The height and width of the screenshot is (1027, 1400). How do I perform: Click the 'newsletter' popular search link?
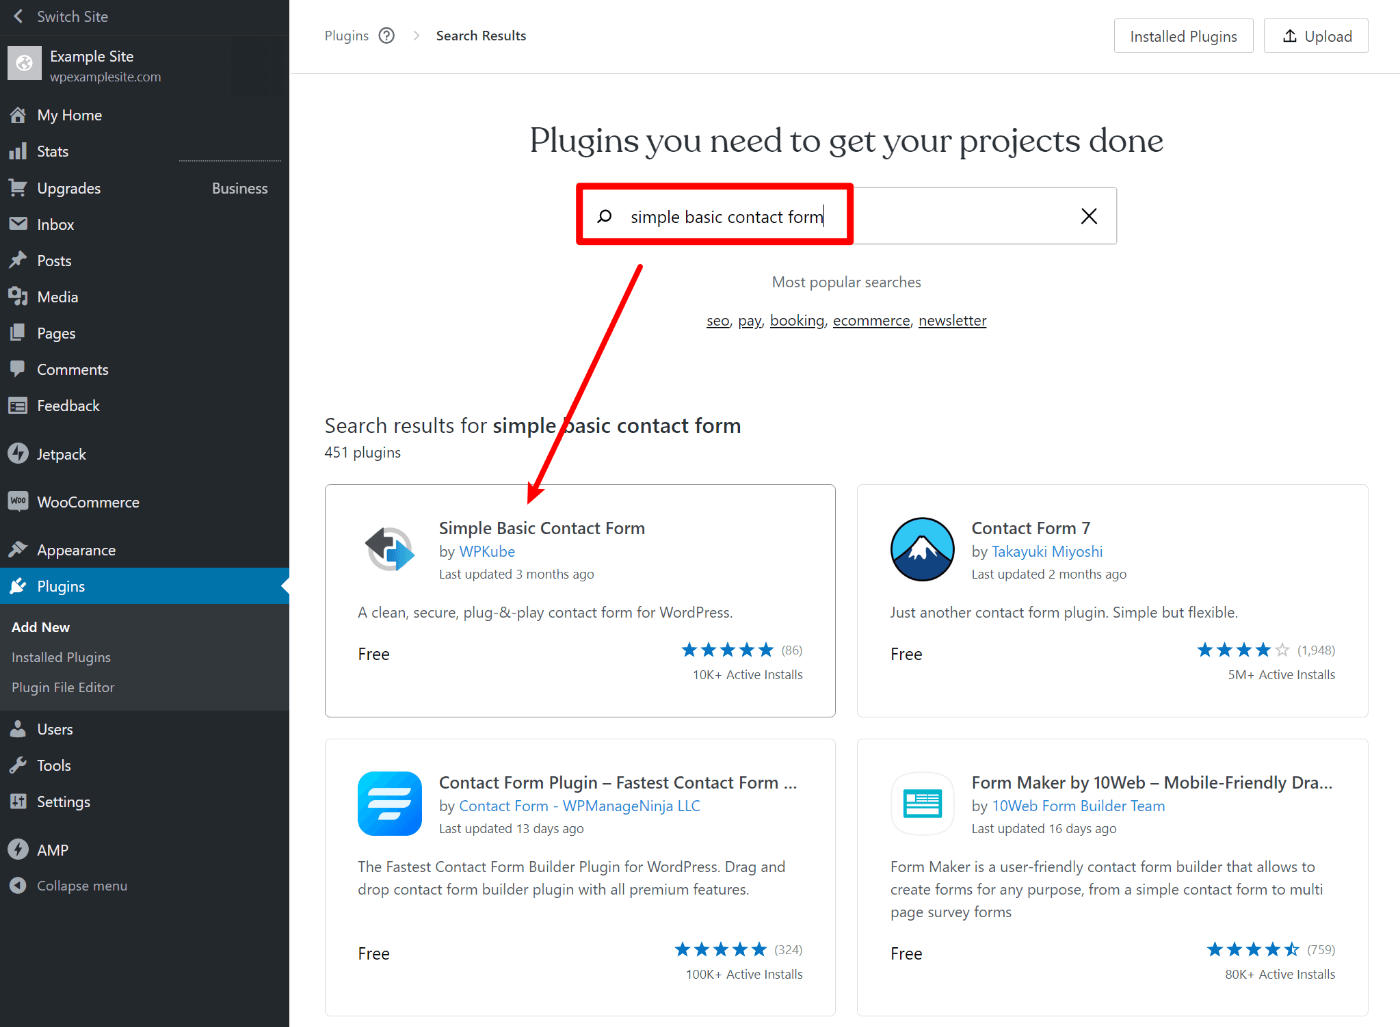(x=953, y=320)
